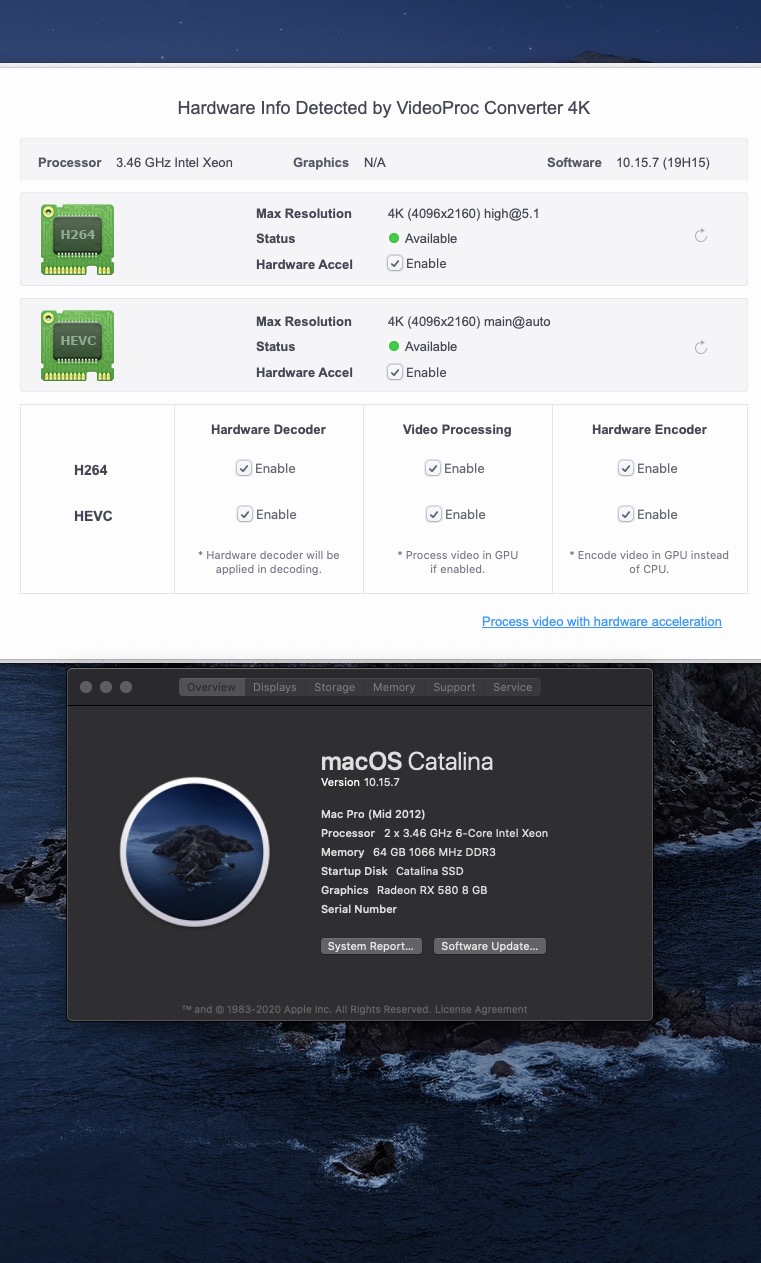
Task: Click the Video Processing column header
Action: coord(457,429)
